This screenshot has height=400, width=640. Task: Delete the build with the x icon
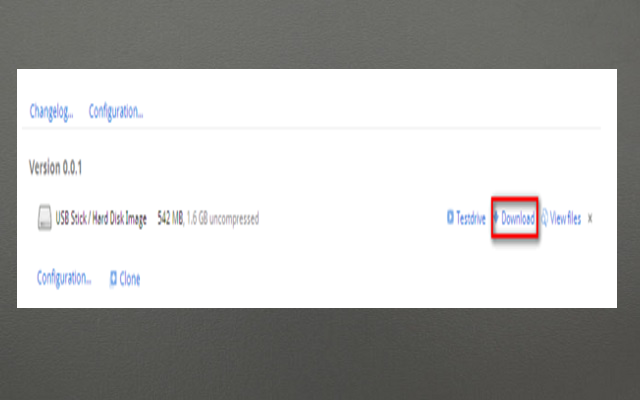[x=590, y=218]
